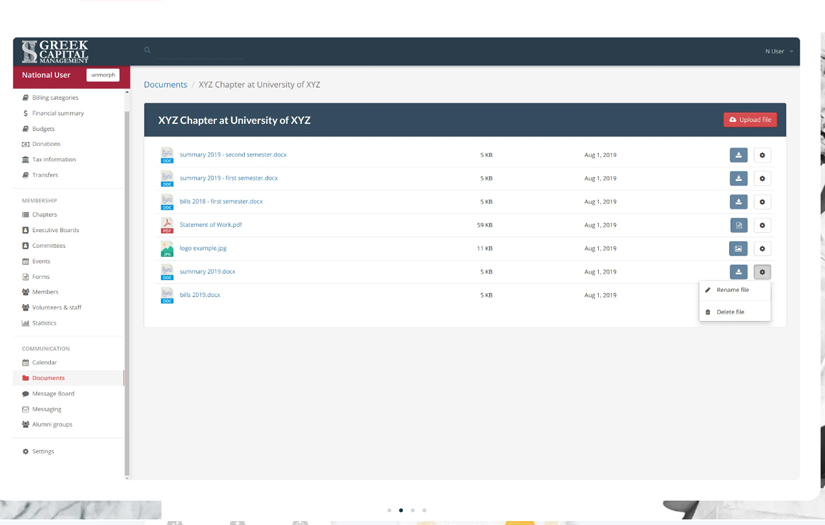Close gear menu for summary 2019.docx
The width and height of the screenshot is (825, 525).
pos(762,271)
